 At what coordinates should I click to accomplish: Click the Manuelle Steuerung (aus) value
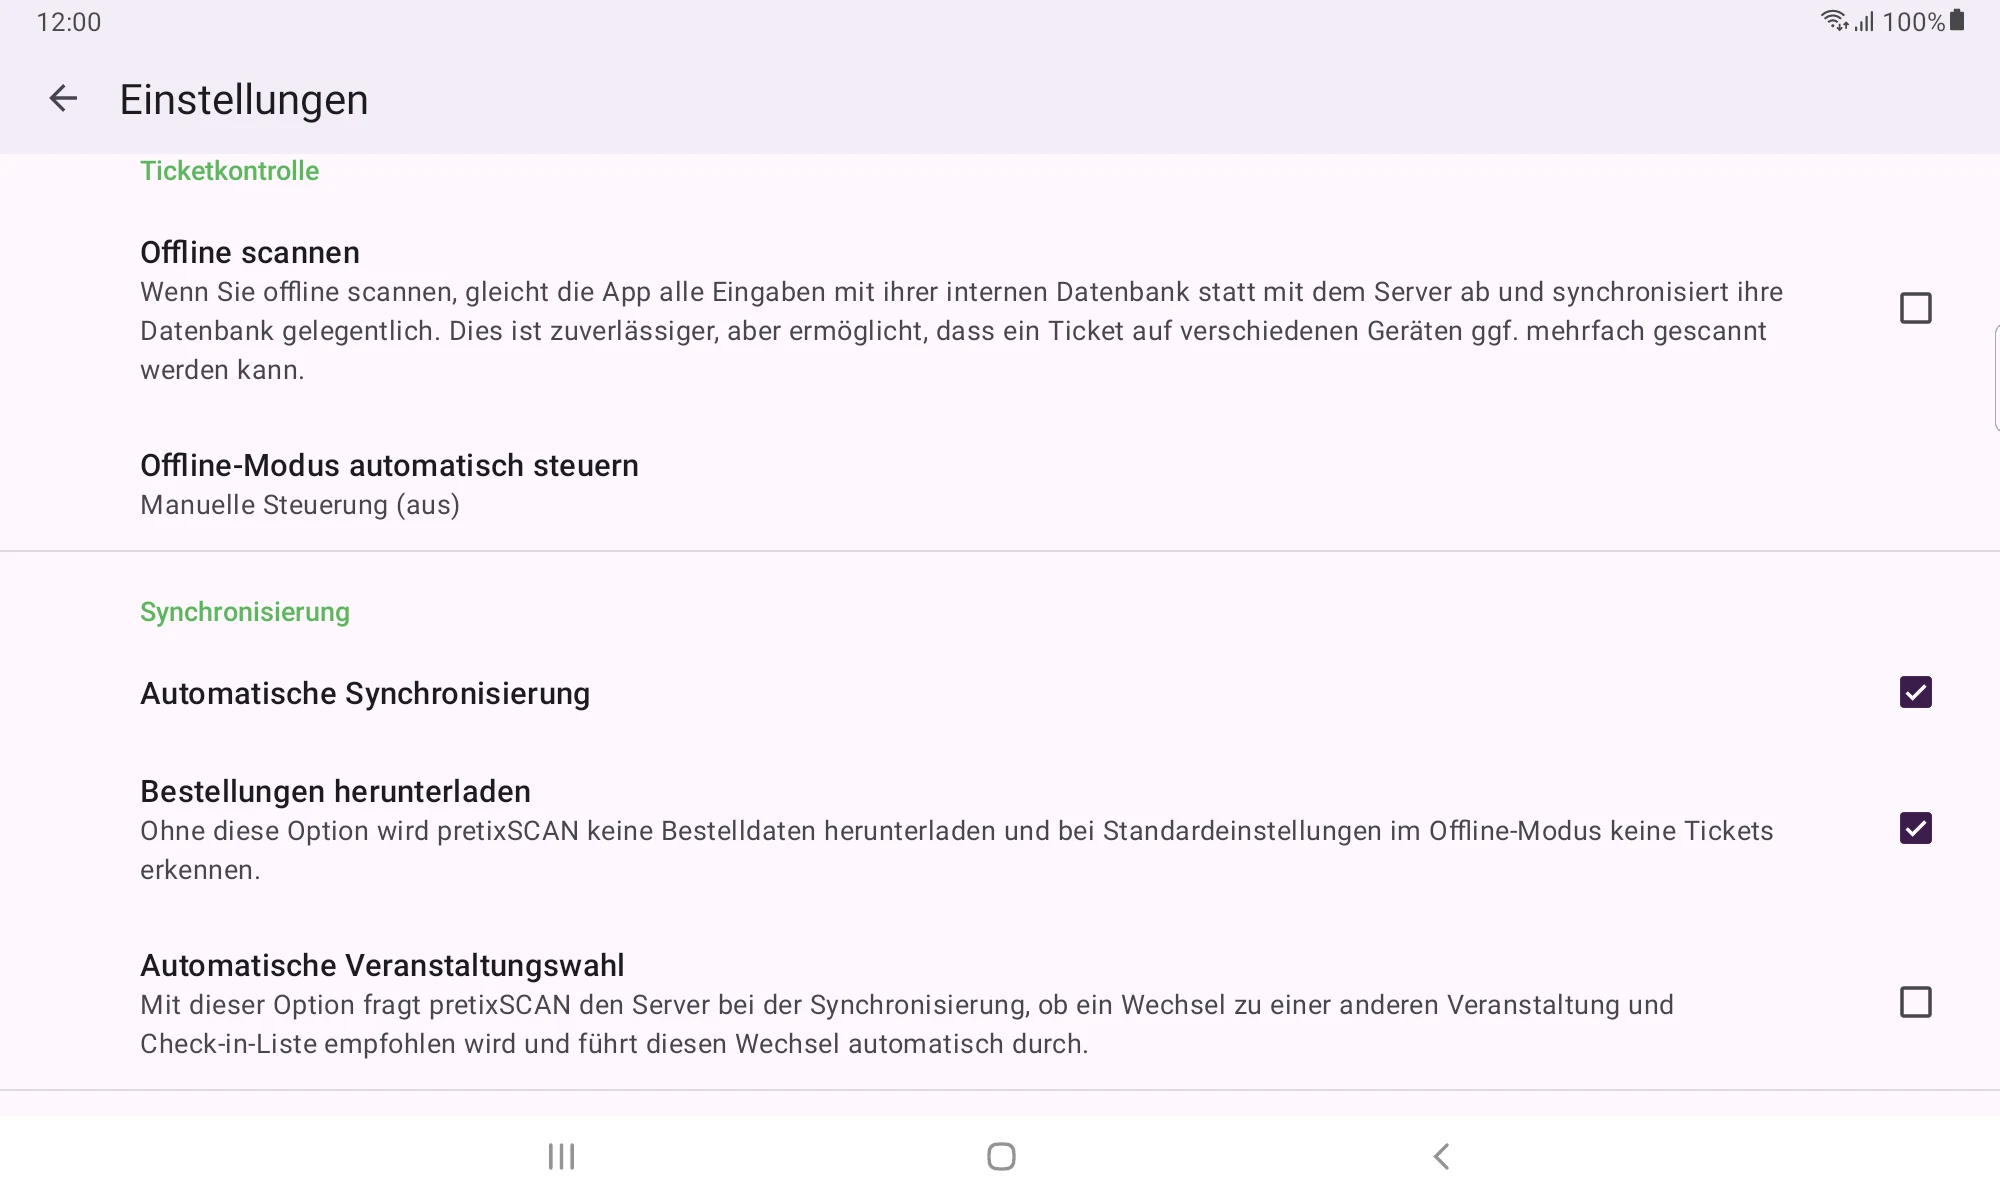[300, 505]
